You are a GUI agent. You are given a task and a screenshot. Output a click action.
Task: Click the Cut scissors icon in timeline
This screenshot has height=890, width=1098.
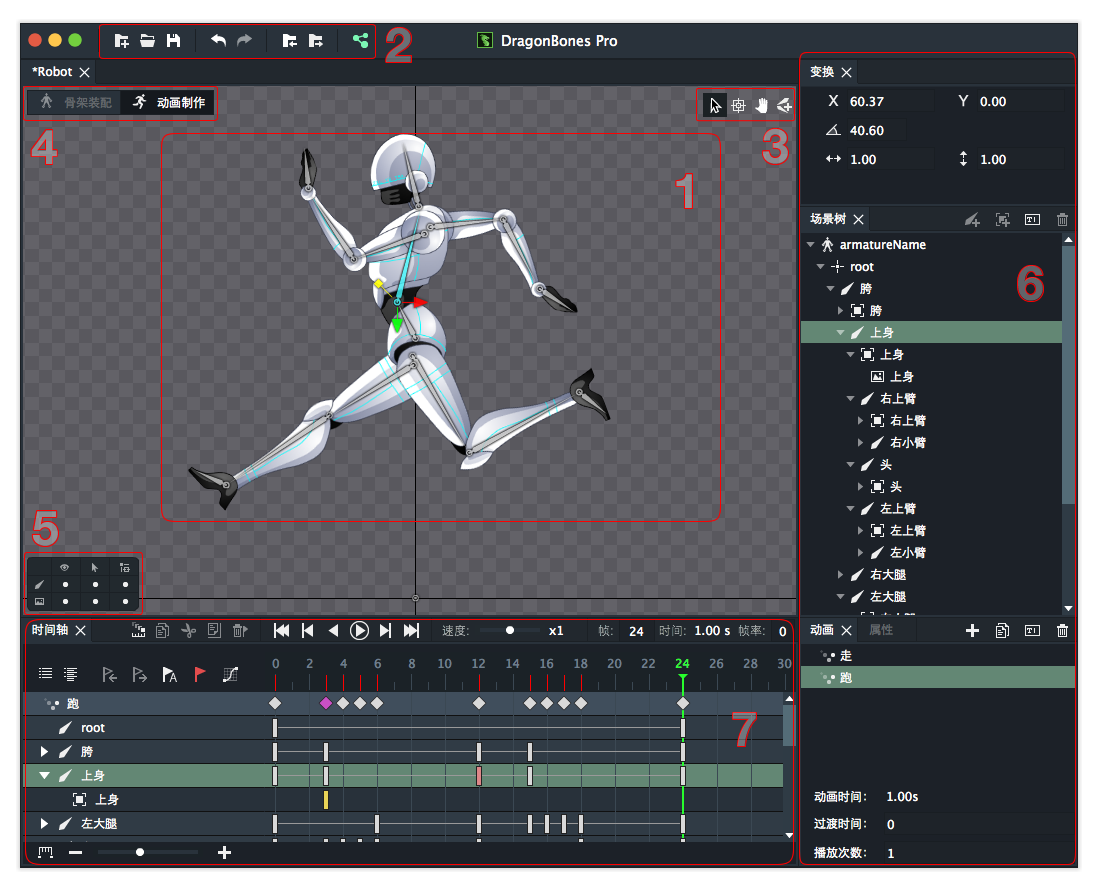188,631
